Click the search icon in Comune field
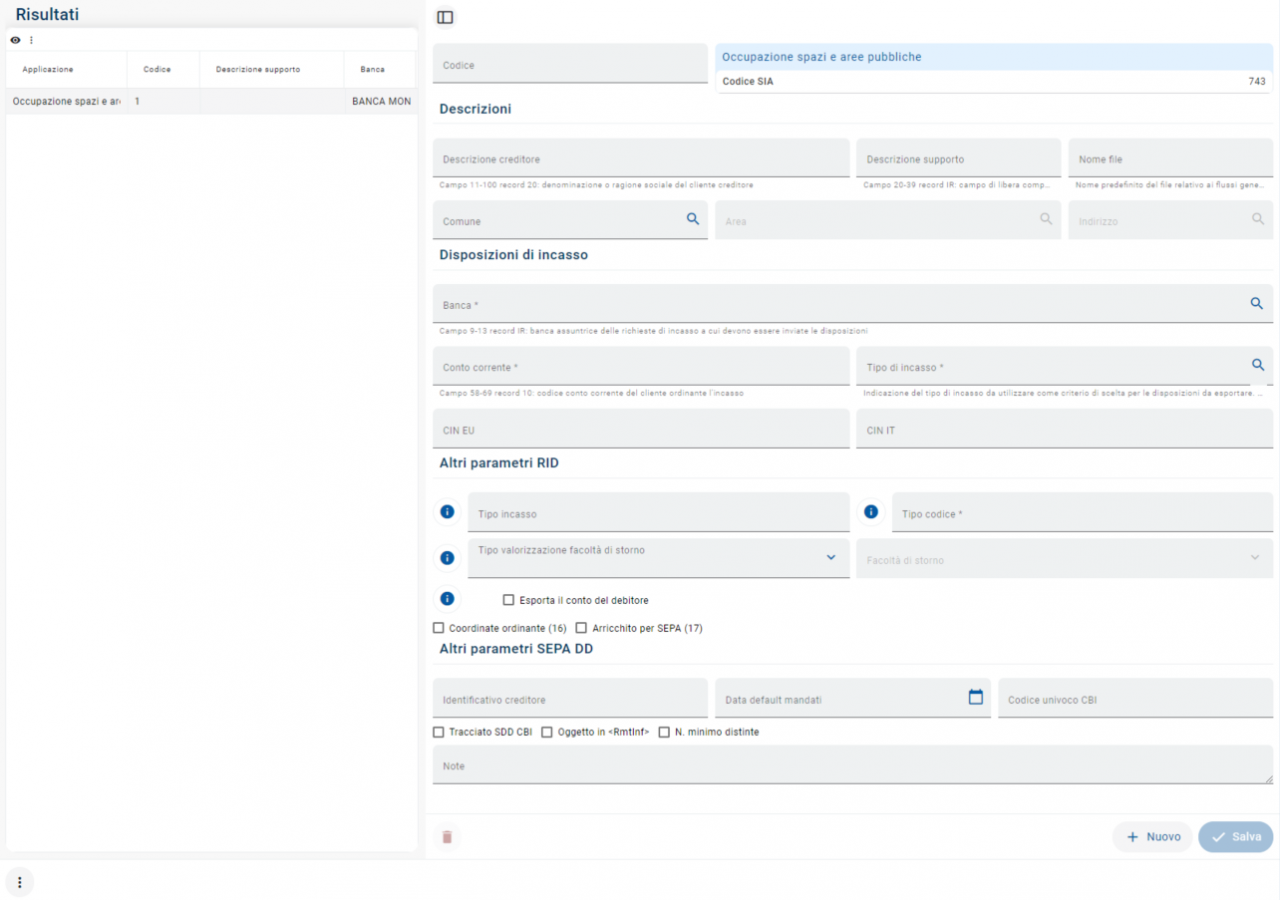 tap(692, 219)
